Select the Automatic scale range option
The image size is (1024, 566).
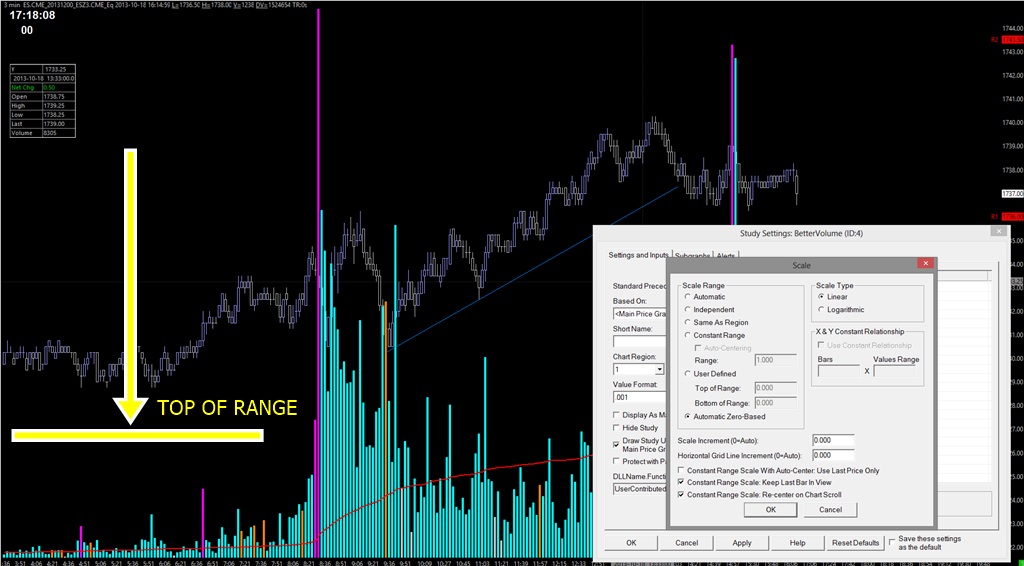click(687, 297)
